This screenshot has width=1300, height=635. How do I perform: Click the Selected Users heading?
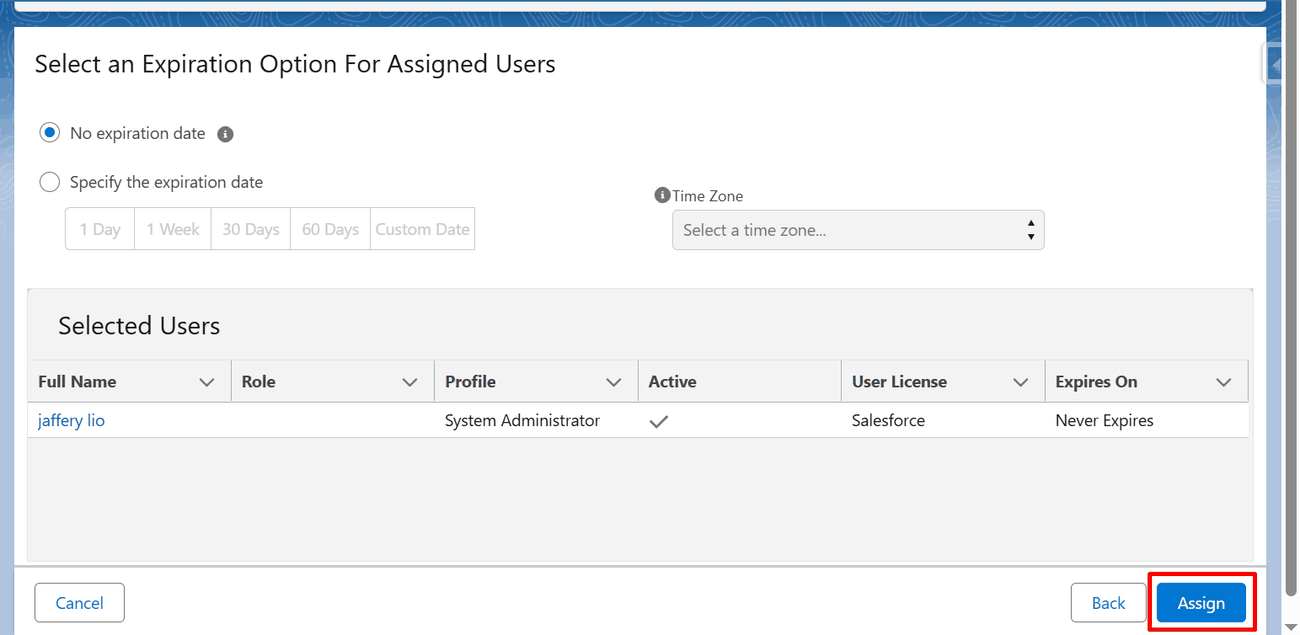tap(139, 326)
